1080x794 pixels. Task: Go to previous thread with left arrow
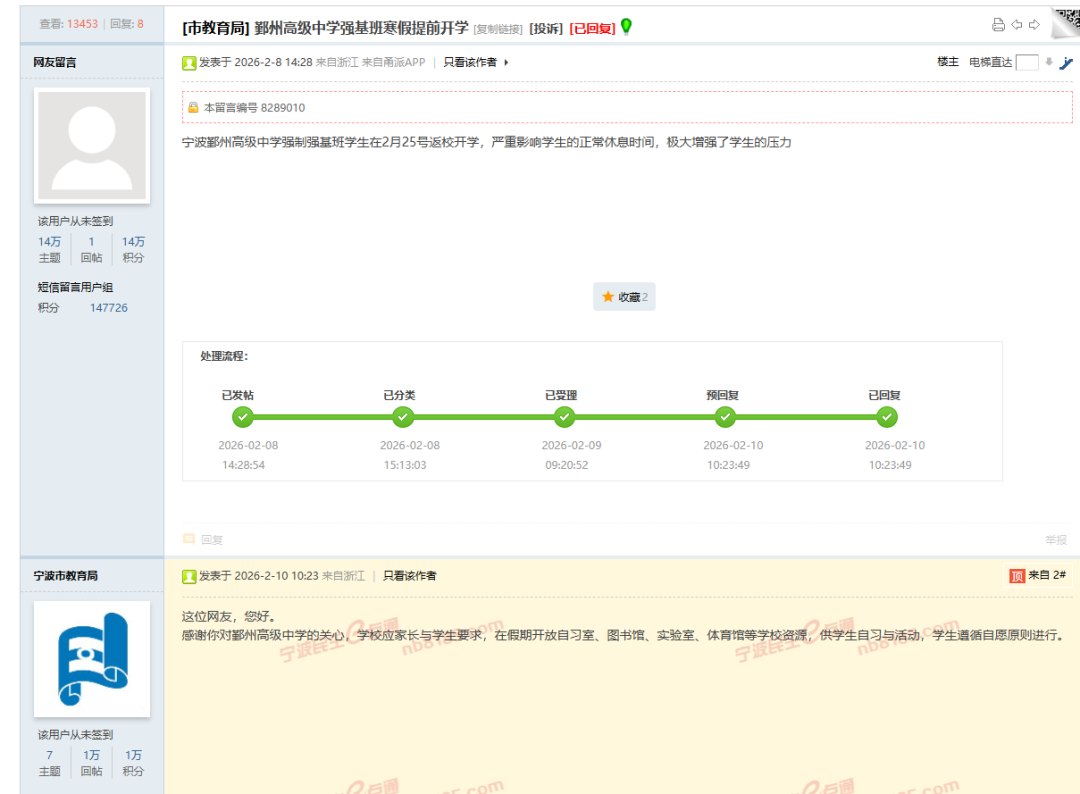pos(1017,25)
